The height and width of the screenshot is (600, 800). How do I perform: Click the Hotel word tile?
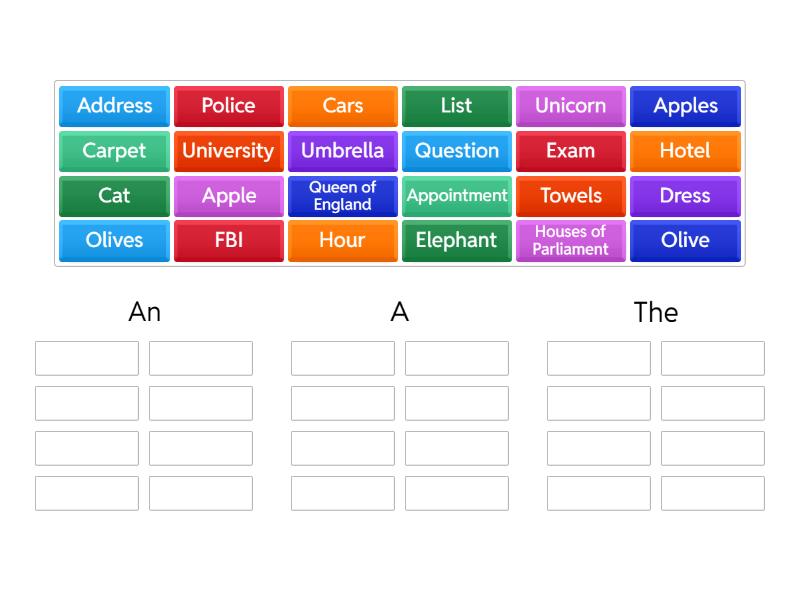(685, 151)
